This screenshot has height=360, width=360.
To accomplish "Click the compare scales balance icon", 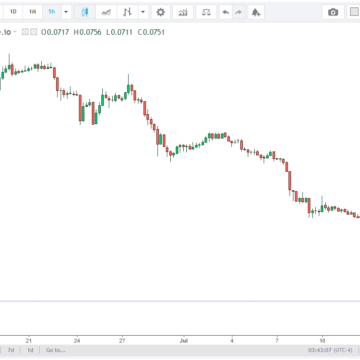I will point(206,12).
